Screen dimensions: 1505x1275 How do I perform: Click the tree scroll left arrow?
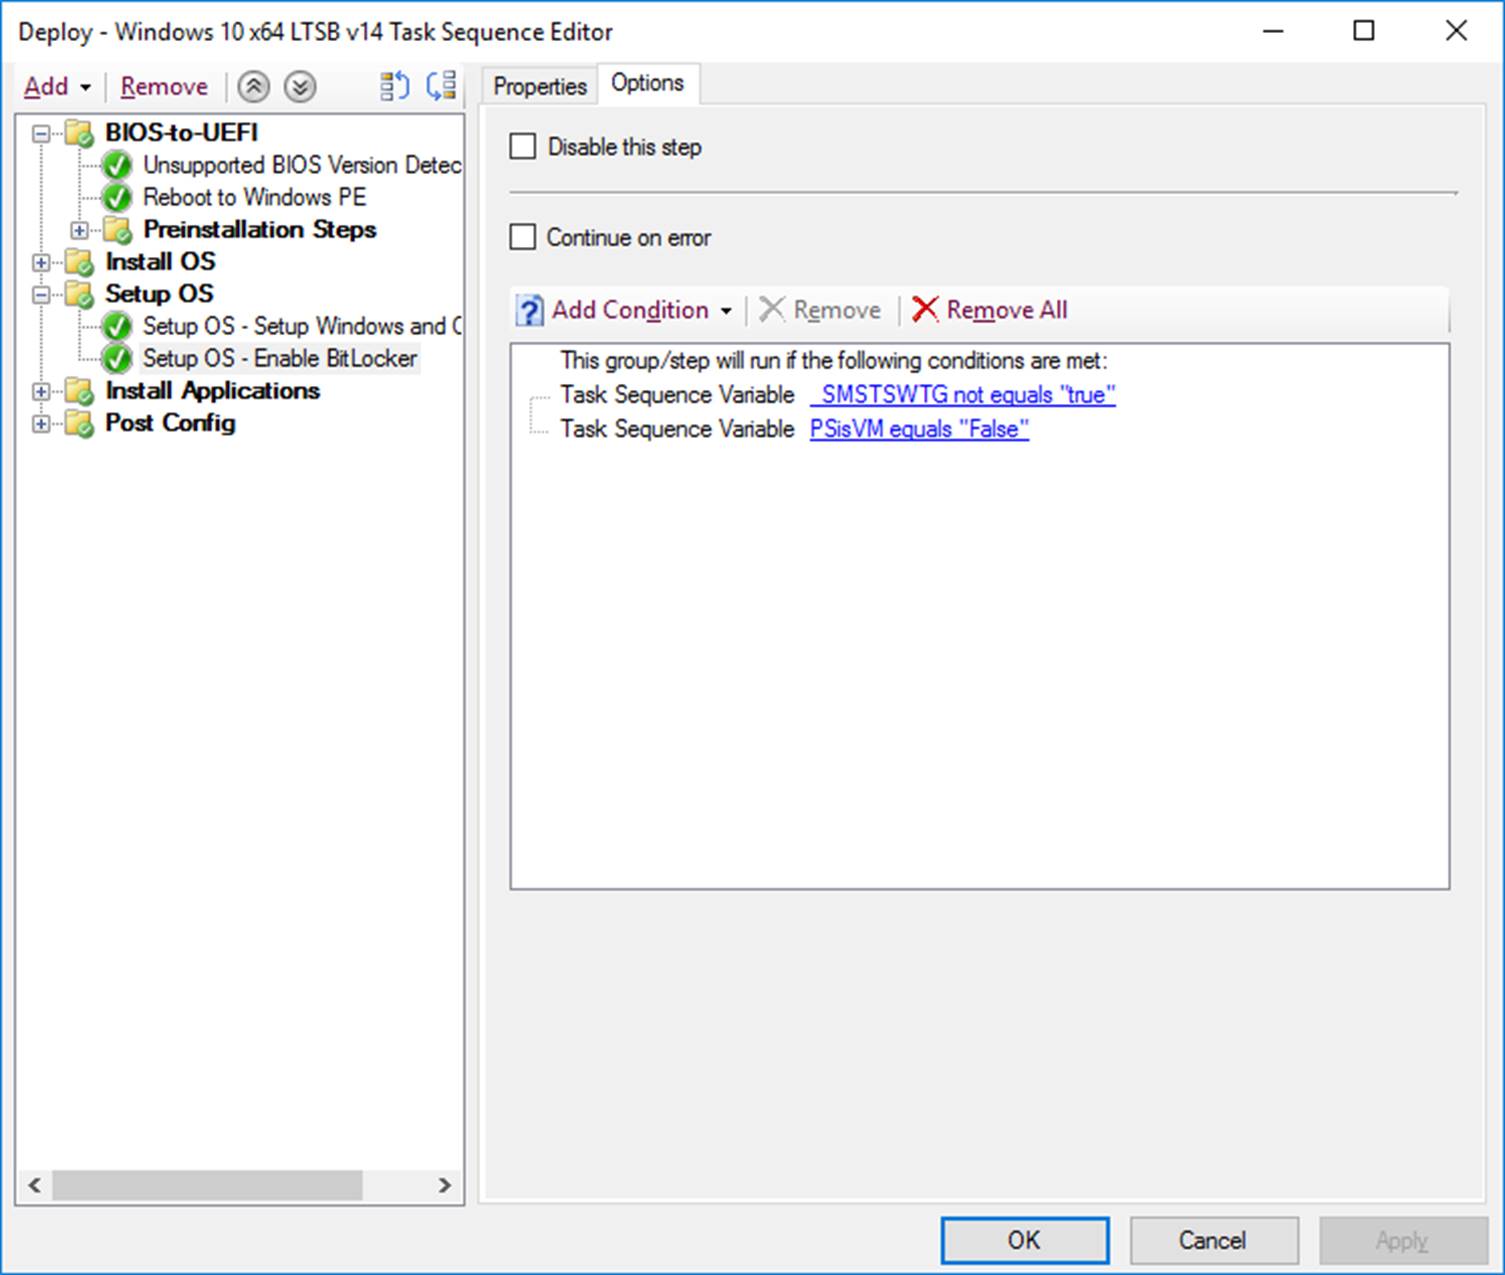(35, 1185)
